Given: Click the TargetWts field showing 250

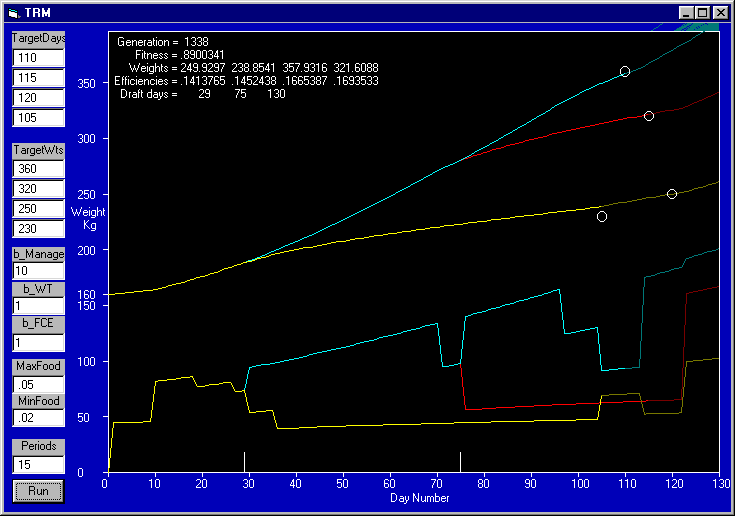Looking at the screenshot, I should click(38, 208).
